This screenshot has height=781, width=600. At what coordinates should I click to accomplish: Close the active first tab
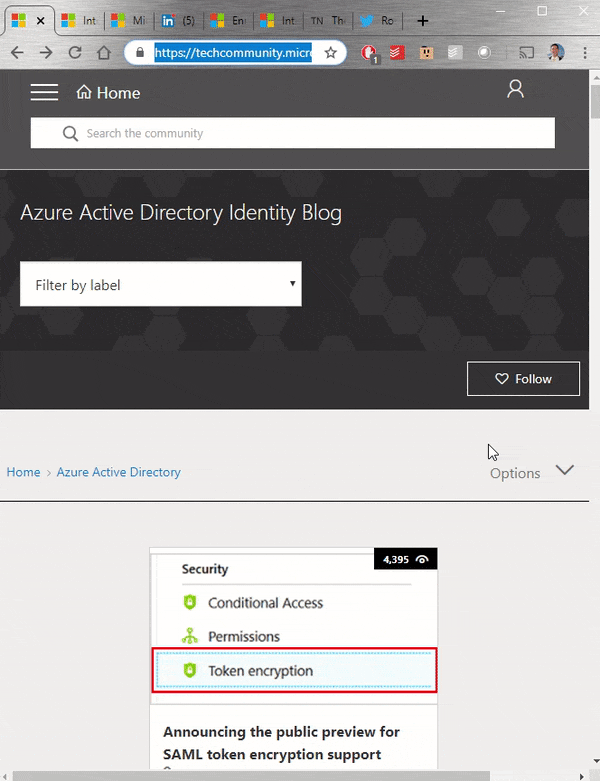click(x=41, y=21)
